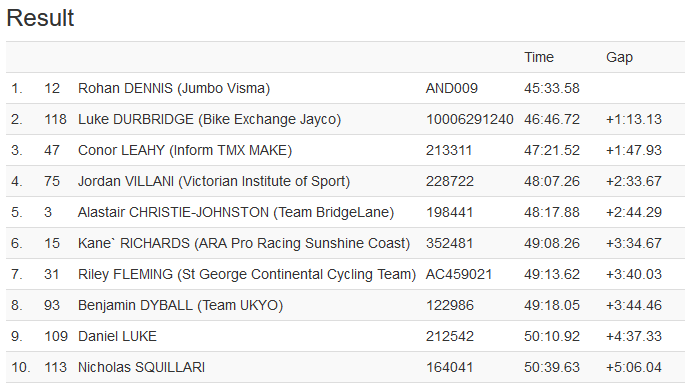The width and height of the screenshot is (690, 389).
Task: Select gap value +5:06.04
Action: coord(634,367)
